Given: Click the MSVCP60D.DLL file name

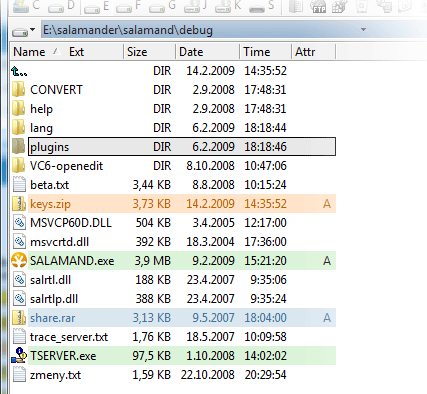Looking at the screenshot, I should (x=71, y=223).
